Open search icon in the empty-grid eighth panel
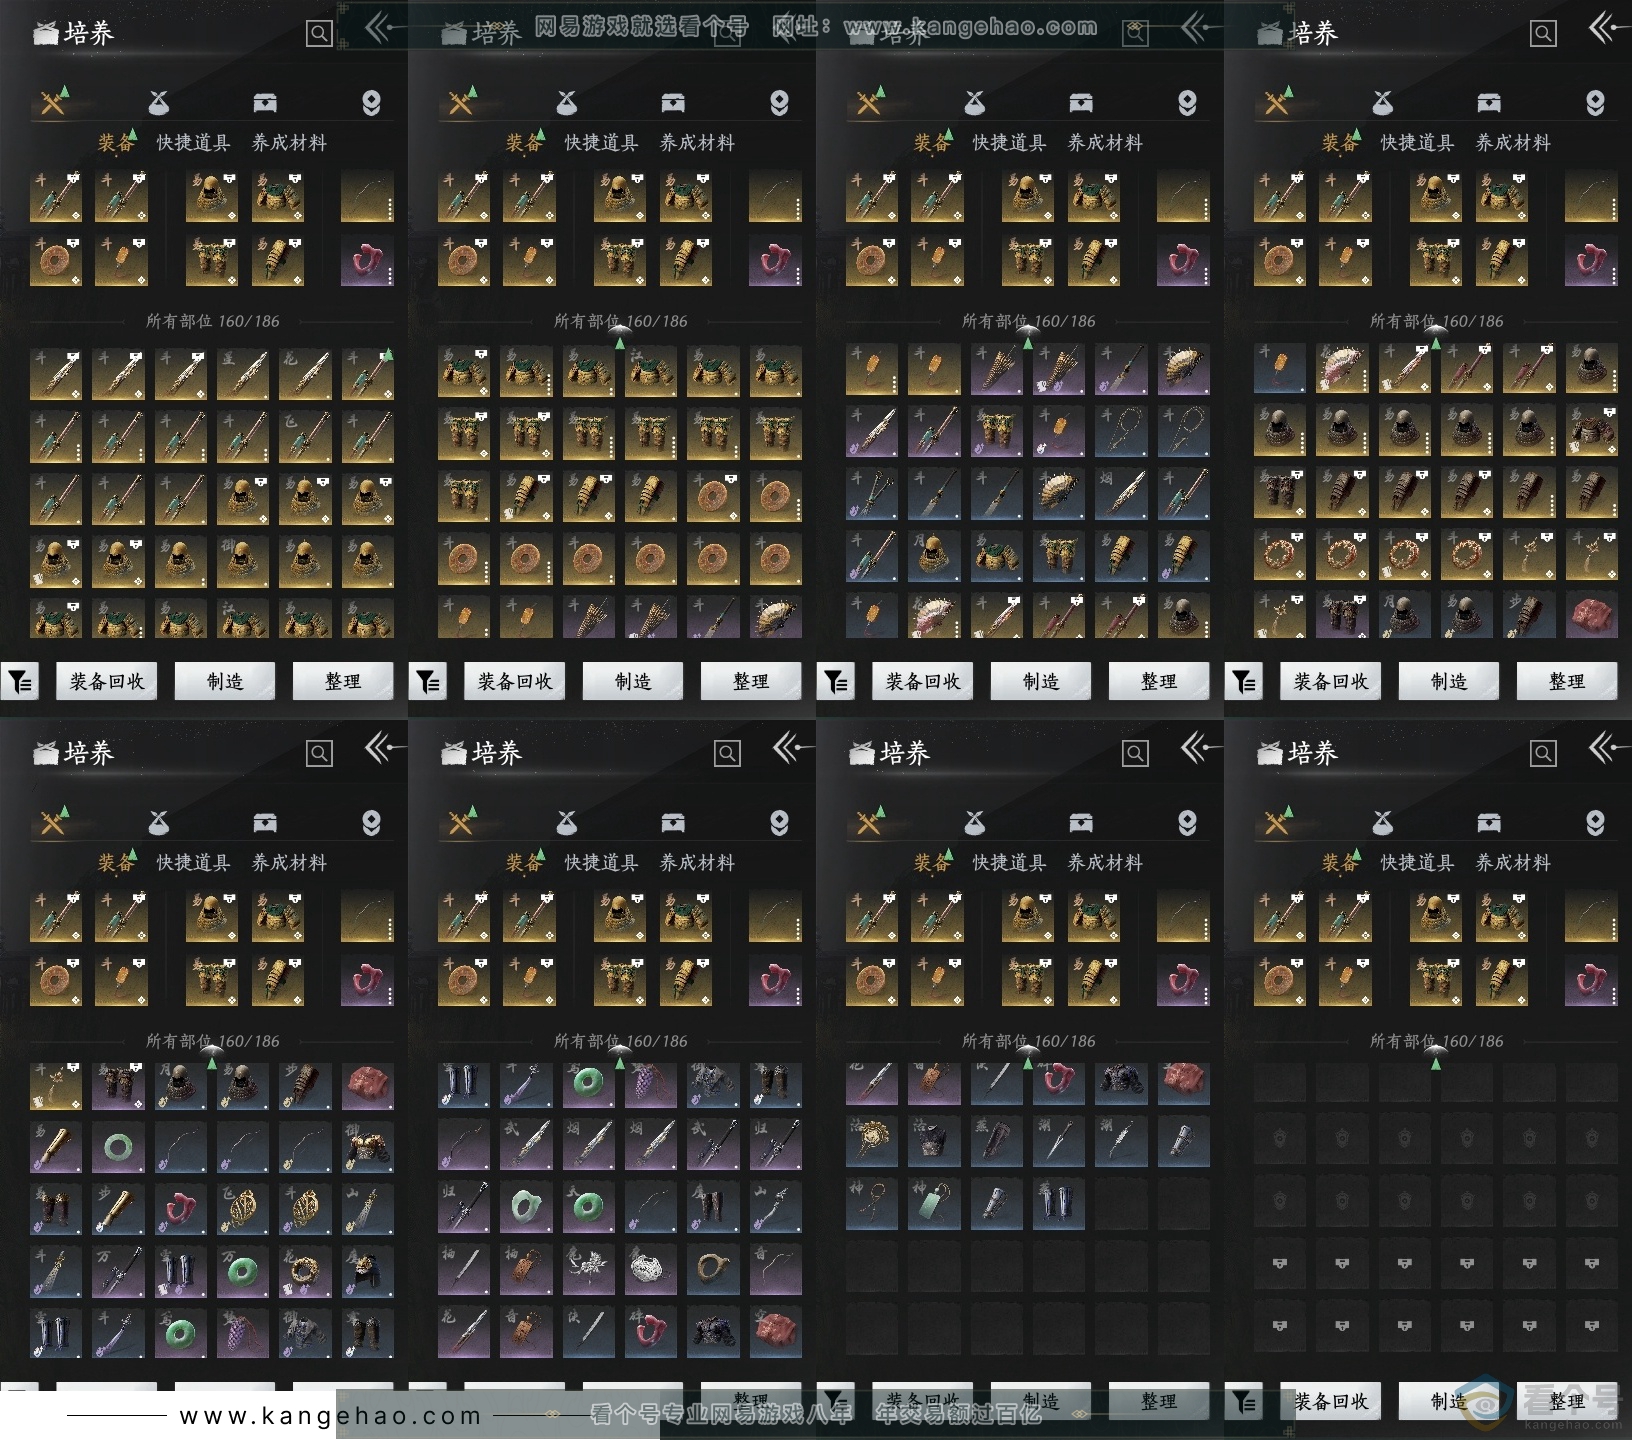The width and height of the screenshot is (1632, 1440). pyautogui.click(x=1543, y=753)
